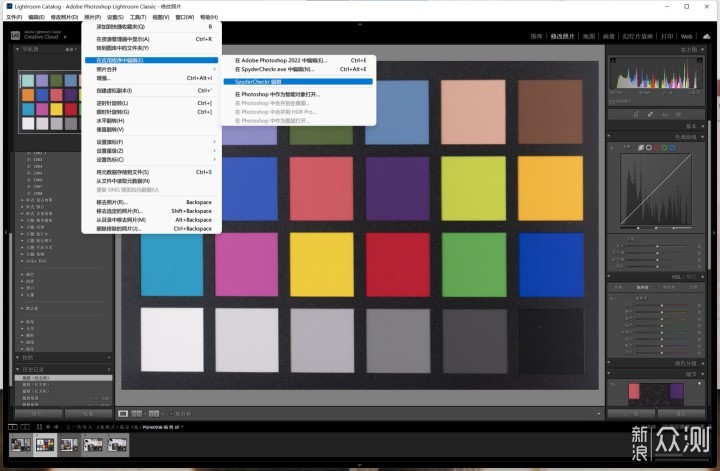This screenshot has width=720, height=471.
Task: Switch to the Library module
Action: [x=536, y=36]
